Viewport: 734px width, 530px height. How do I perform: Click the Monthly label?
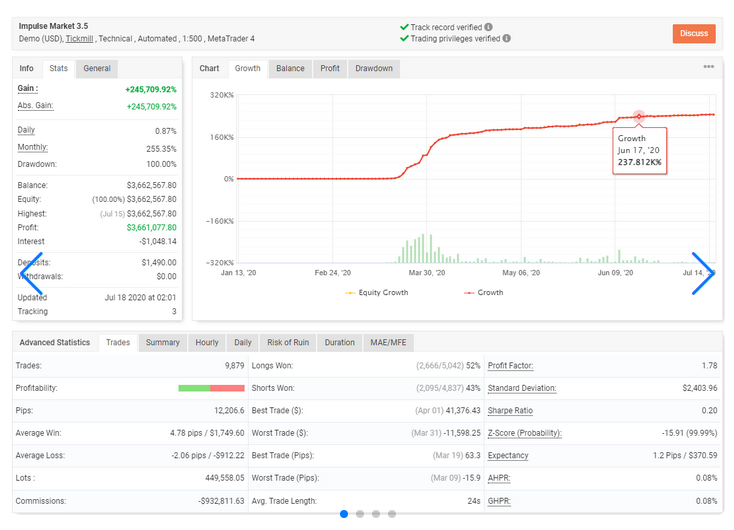click(x=32, y=147)
